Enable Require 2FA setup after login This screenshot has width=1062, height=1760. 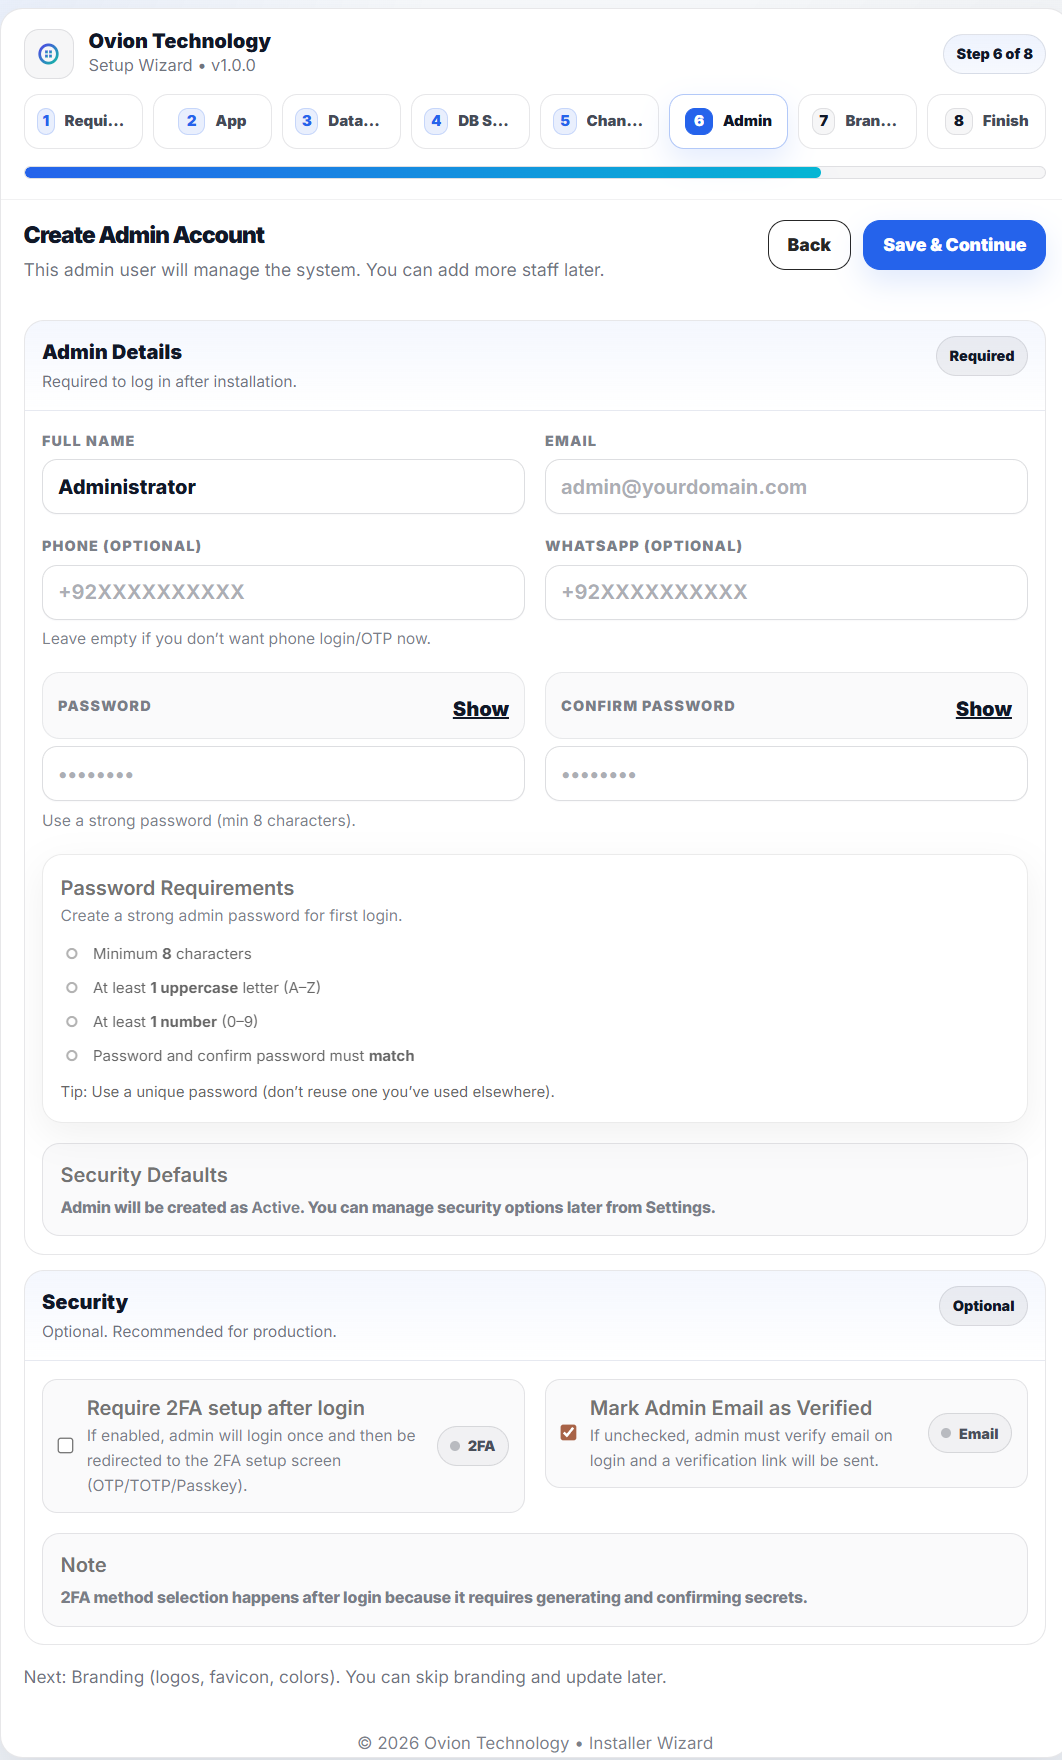66,1445
